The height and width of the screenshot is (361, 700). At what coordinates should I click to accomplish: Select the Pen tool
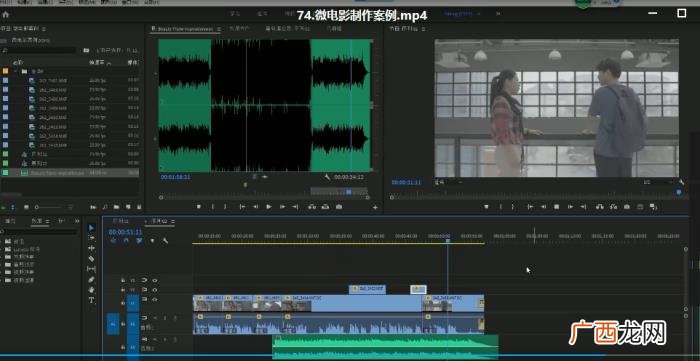click(x=91, y=279)
